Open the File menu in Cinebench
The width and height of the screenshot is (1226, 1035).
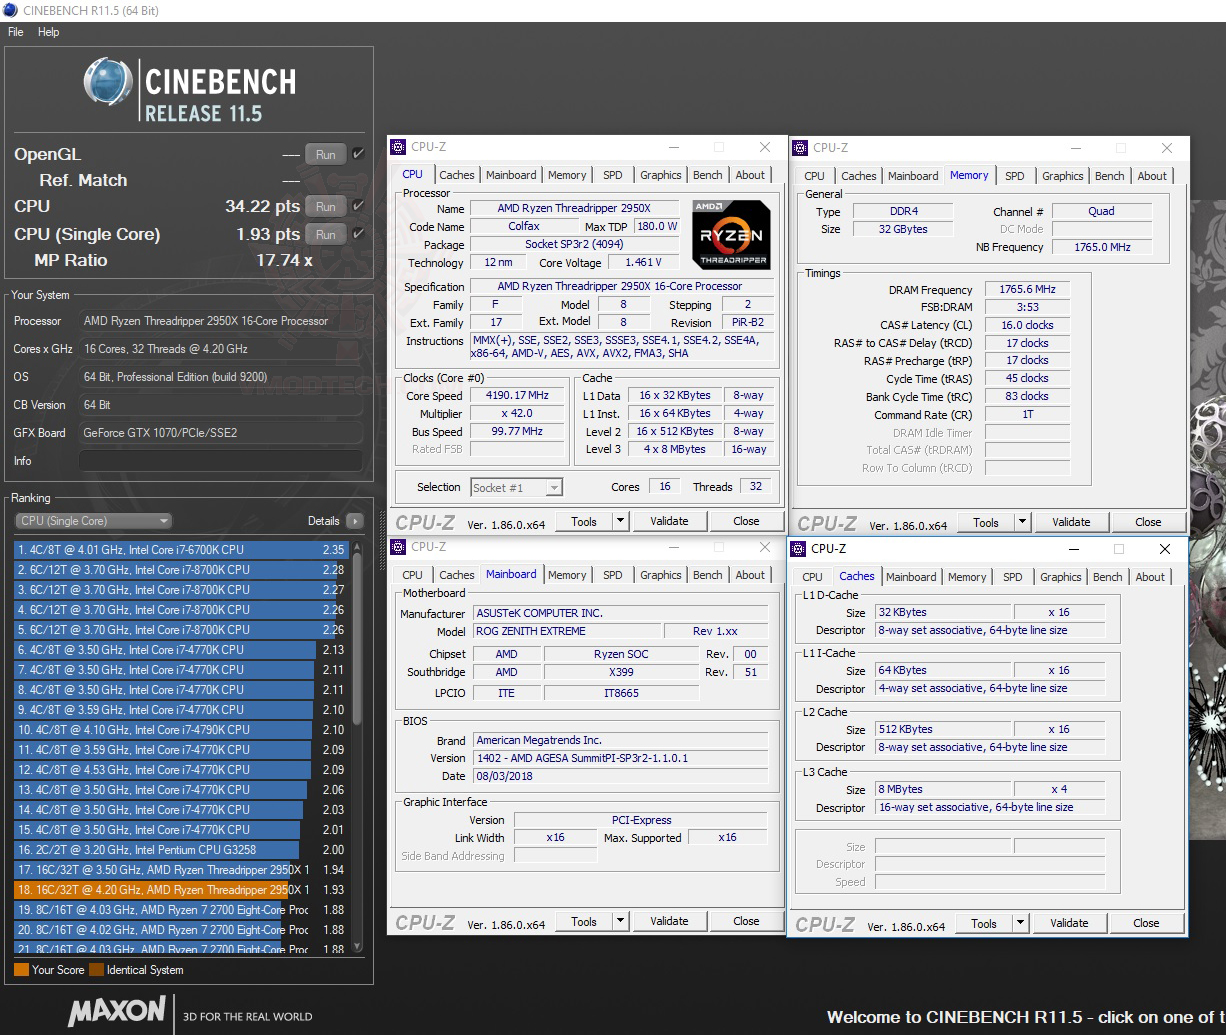point(16,32)
